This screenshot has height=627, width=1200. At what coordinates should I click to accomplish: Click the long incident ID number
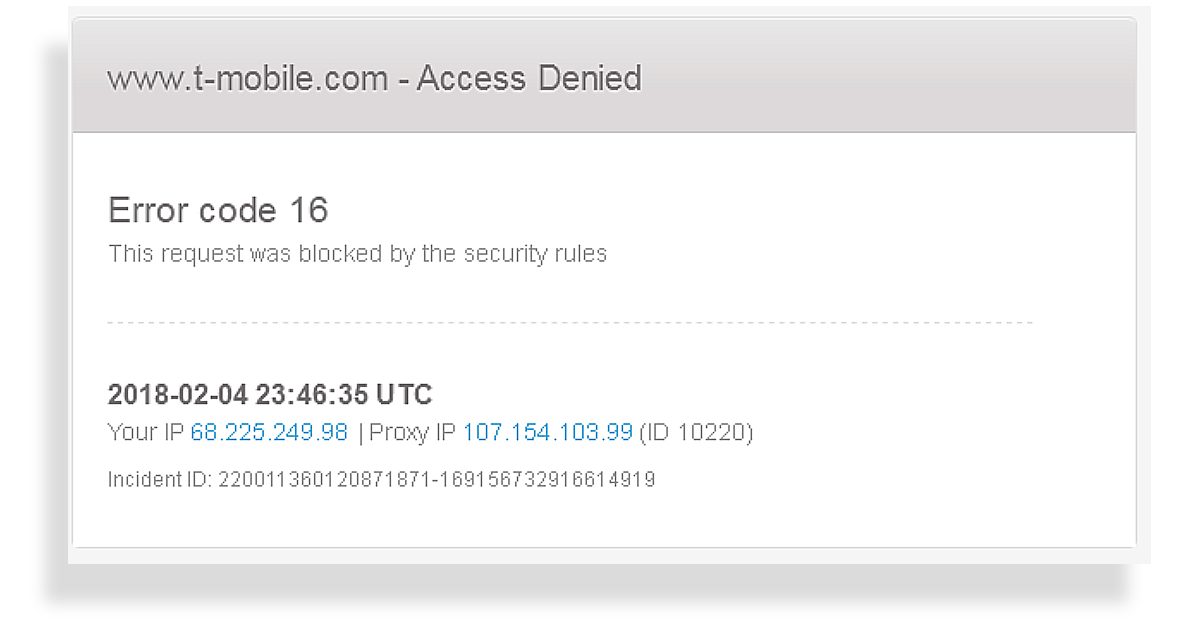(x=436, y=480)
